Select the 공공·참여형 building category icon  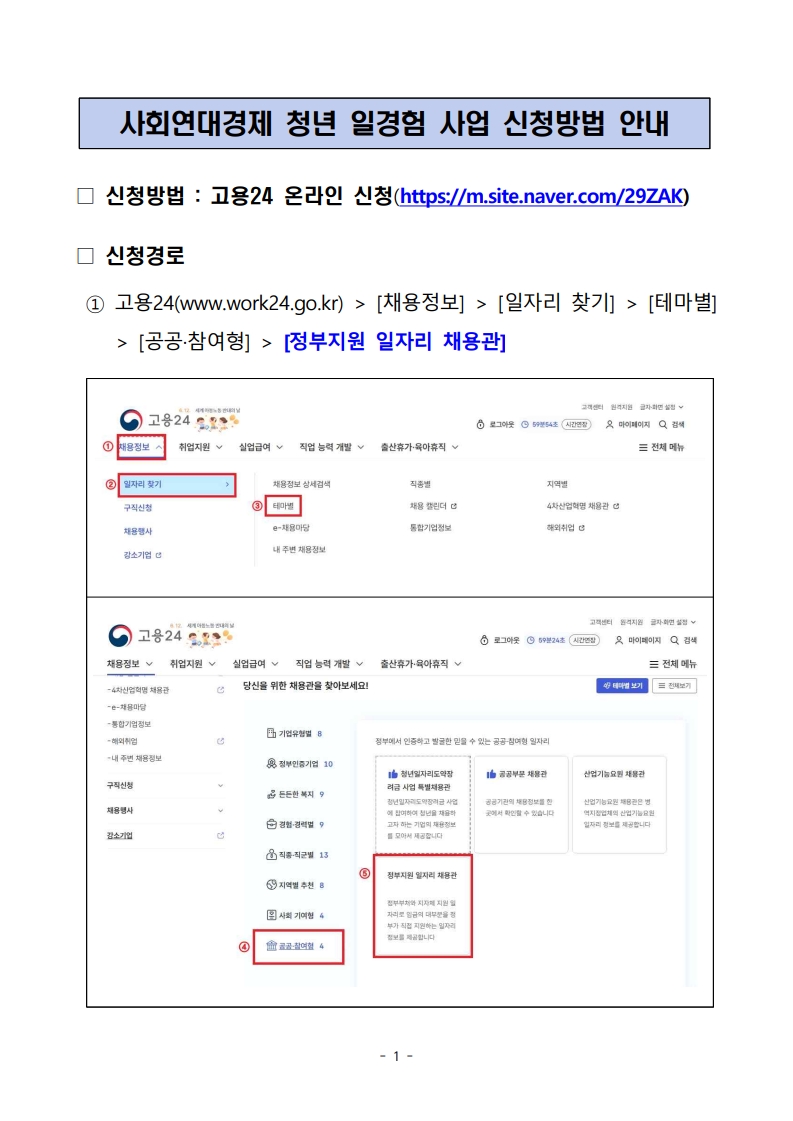point(271,946)
